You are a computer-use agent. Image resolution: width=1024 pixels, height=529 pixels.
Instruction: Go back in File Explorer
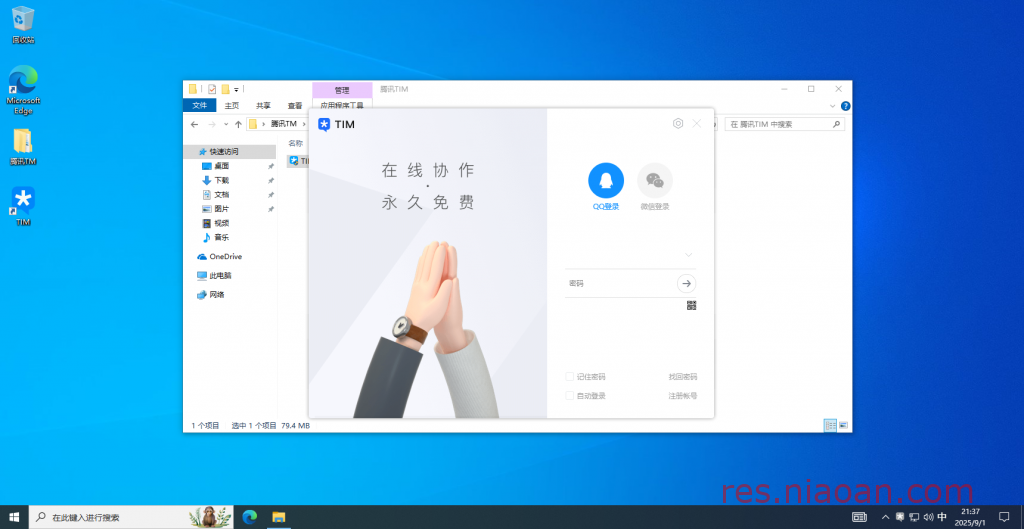coord(194,124)
